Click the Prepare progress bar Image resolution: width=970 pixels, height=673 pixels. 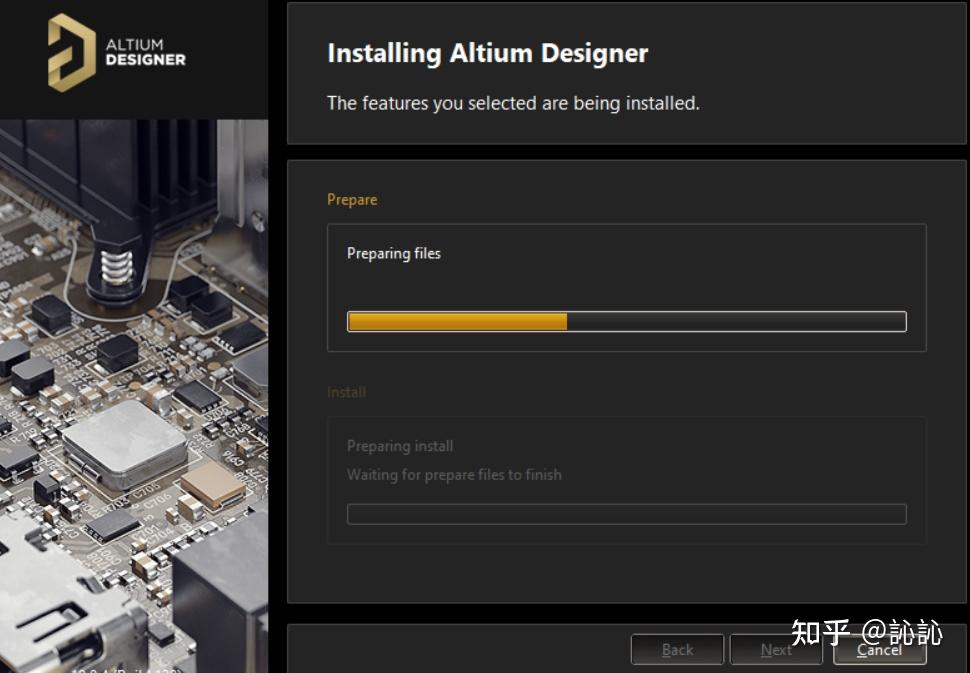point(626,321)
